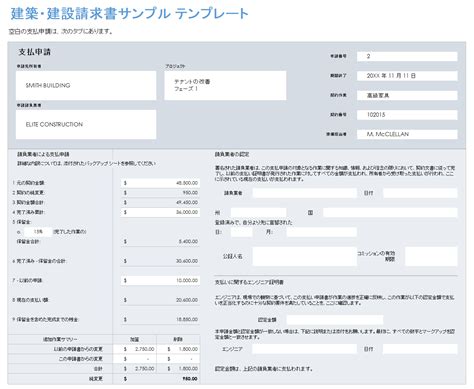474x389 pixels.
Task: Click the 月: month input field
Action: [322, 232]
